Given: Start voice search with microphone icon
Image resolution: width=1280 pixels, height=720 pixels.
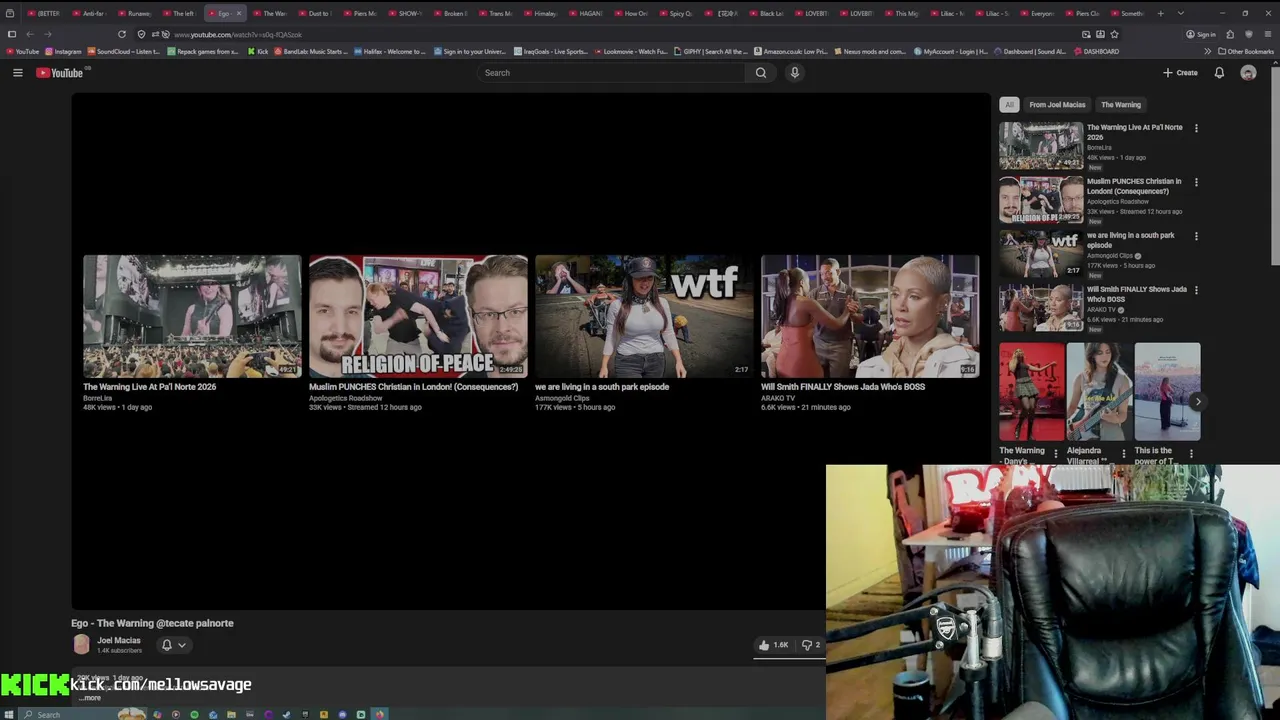Looking at the screenshot, I should click(795, 72).
